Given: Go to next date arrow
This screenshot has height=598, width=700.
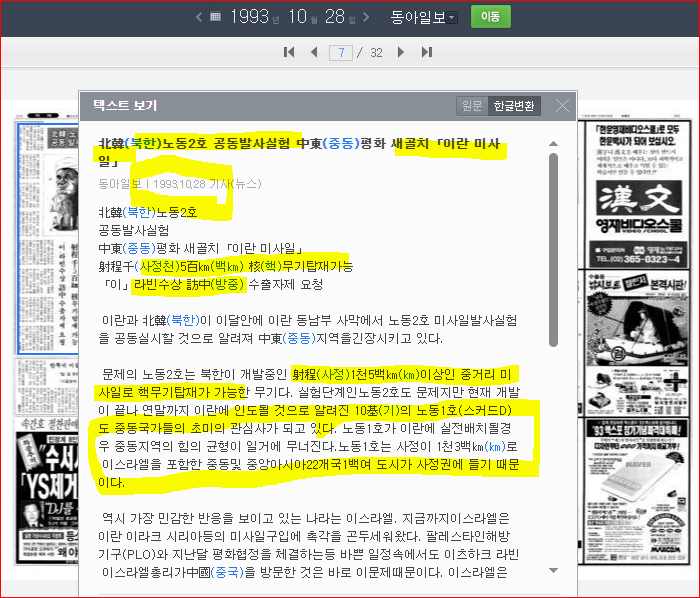Looking at the screenshot, I should pos(366,17).
